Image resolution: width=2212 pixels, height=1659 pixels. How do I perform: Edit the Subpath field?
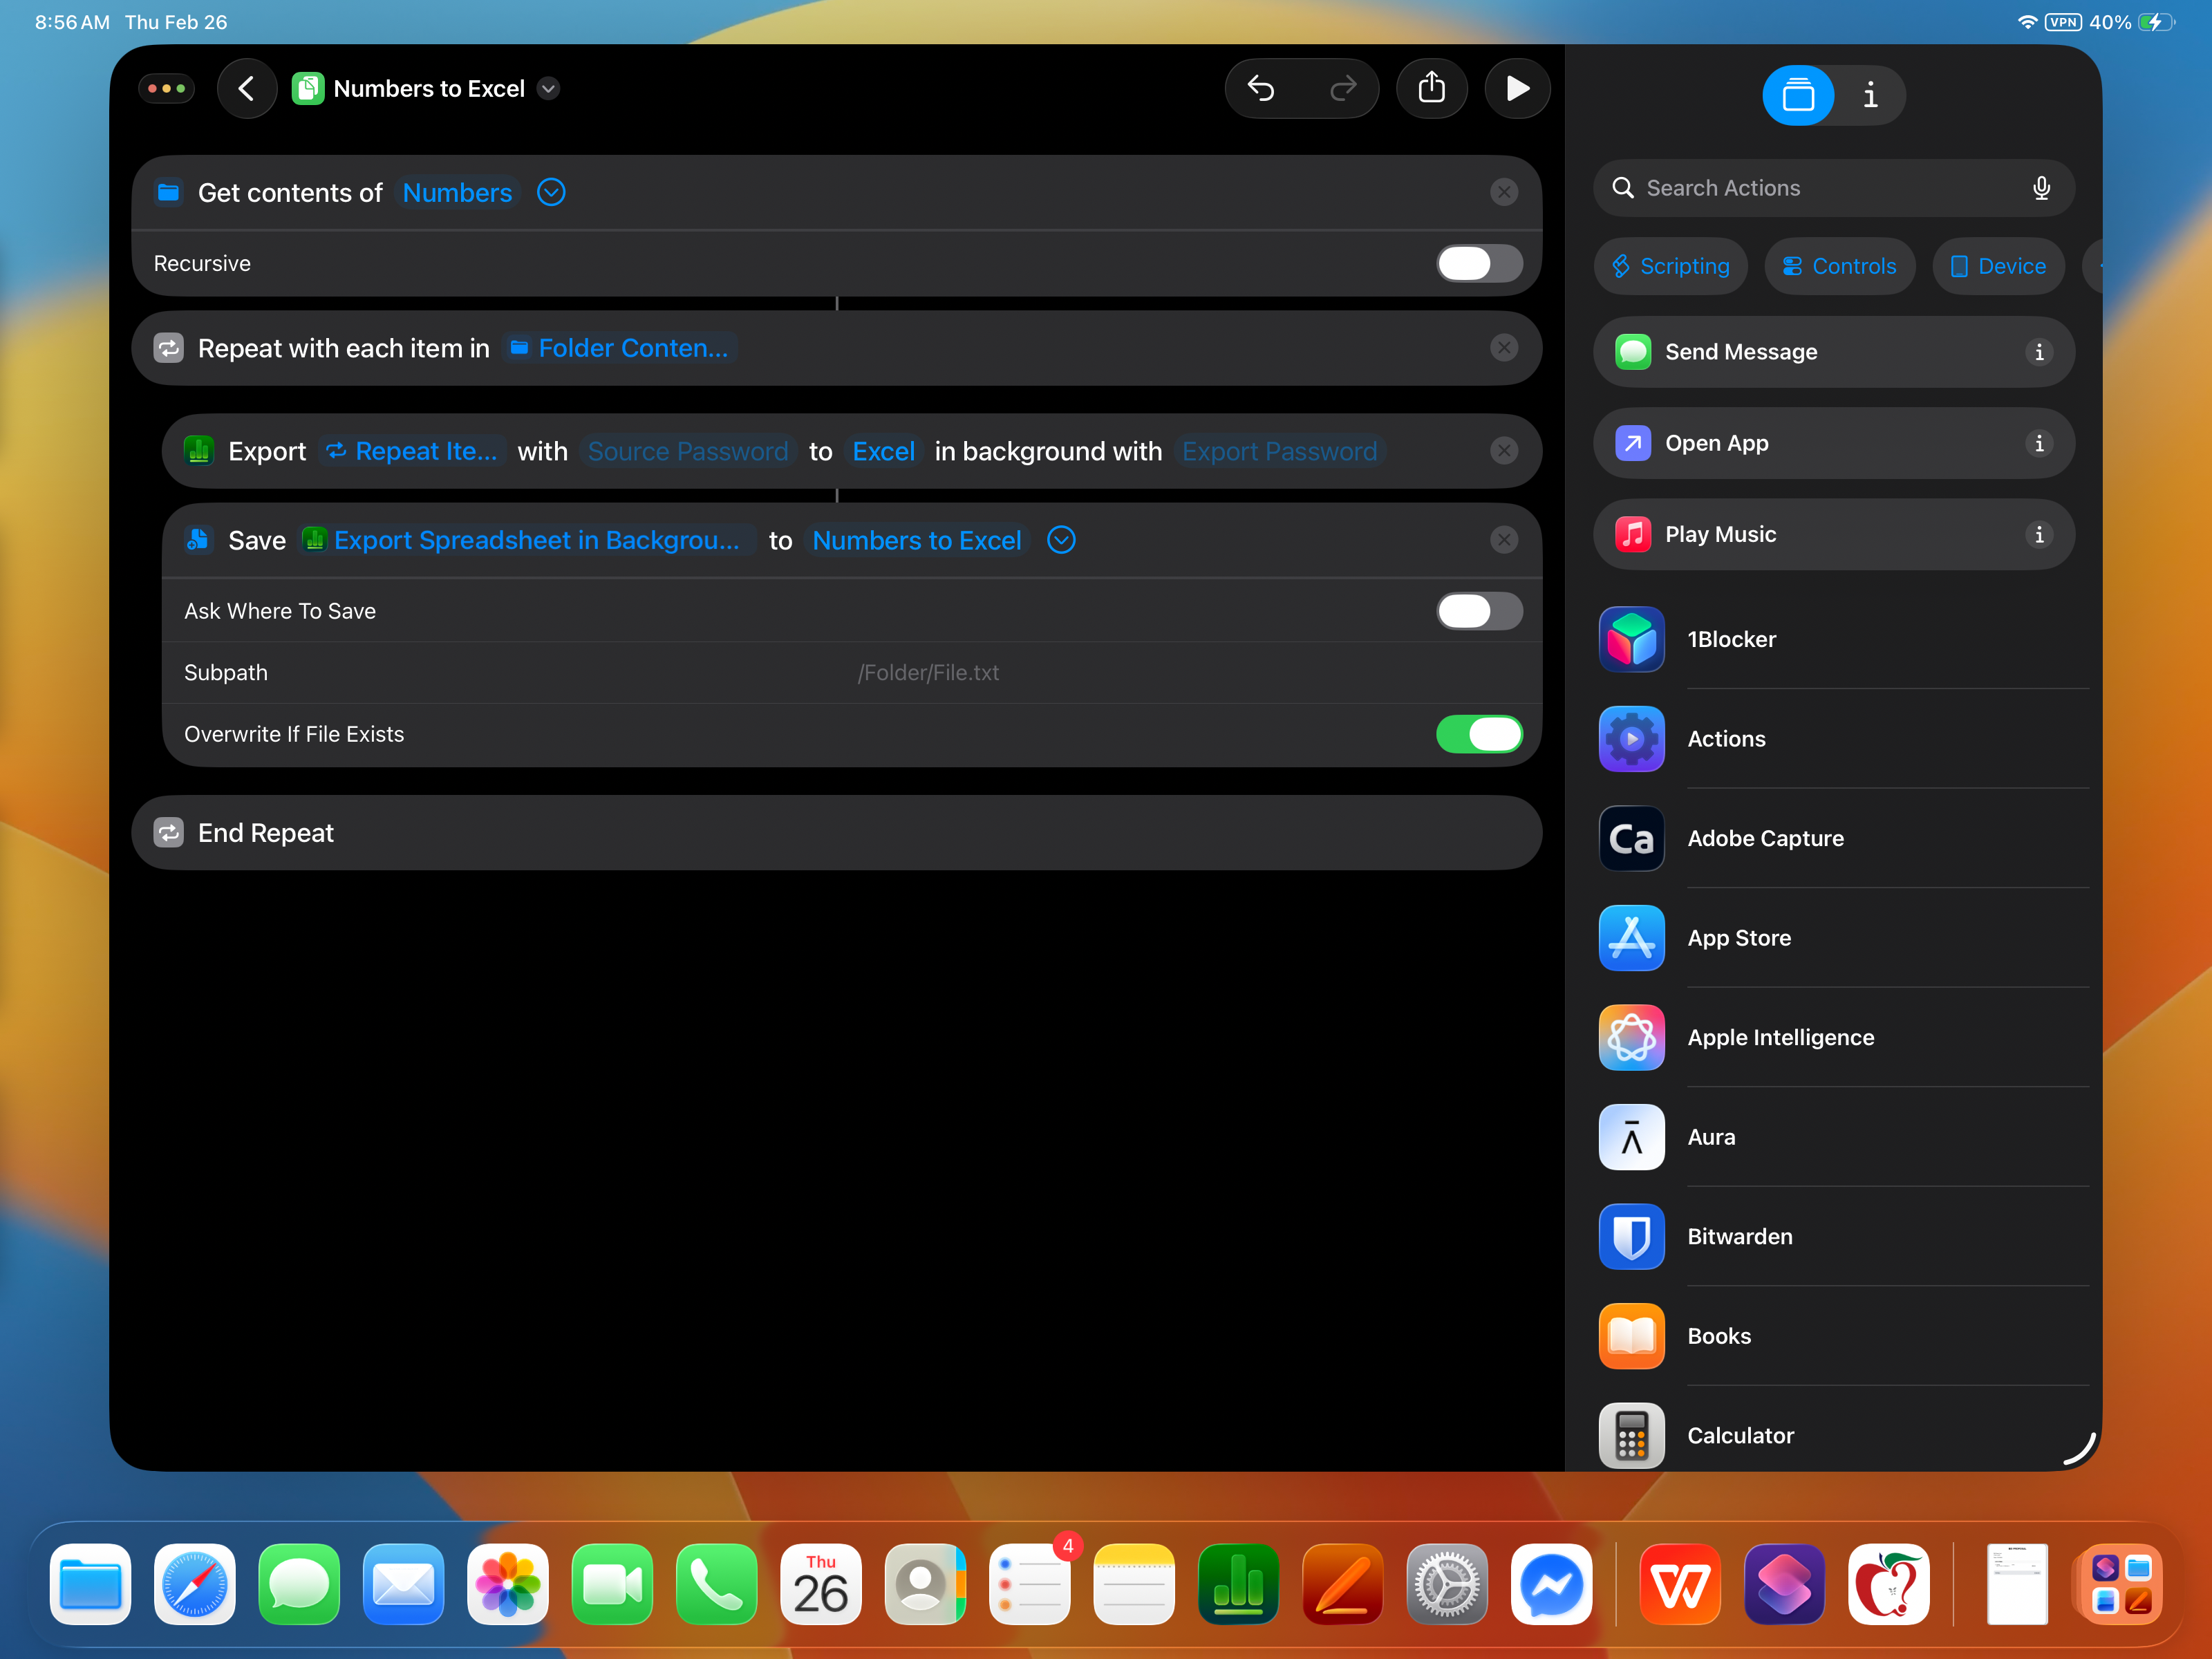pos(851,673)
